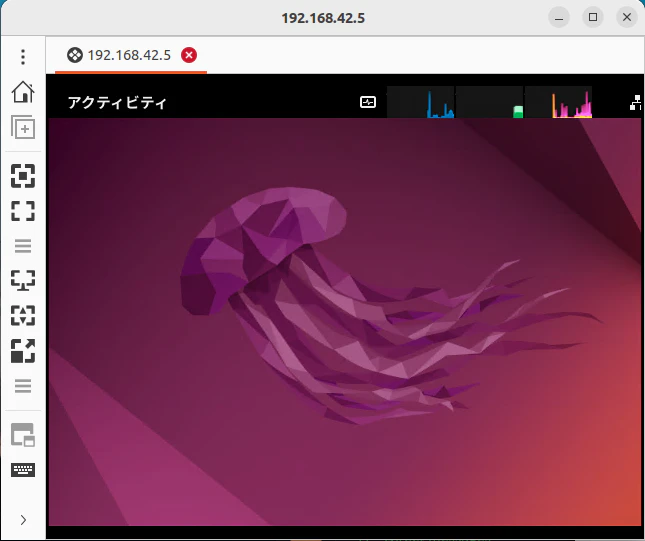Viewport: 645px width, 541px height.
Task: Toggle scaled mode icon with vertical arrows
Action: tap(23, 316)
